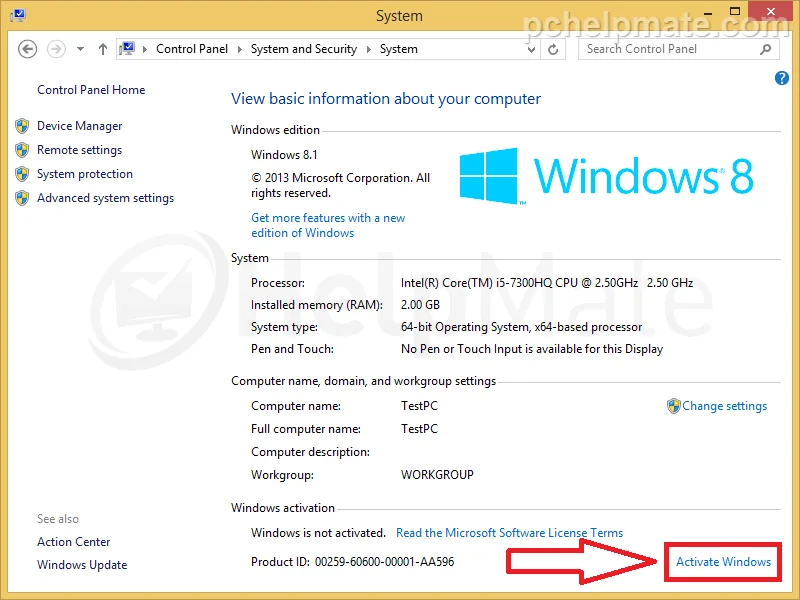The width and height of the screenshot is (800, 600).
Task: Click the shield icon beside Change settings
Action: click(673, 406)
